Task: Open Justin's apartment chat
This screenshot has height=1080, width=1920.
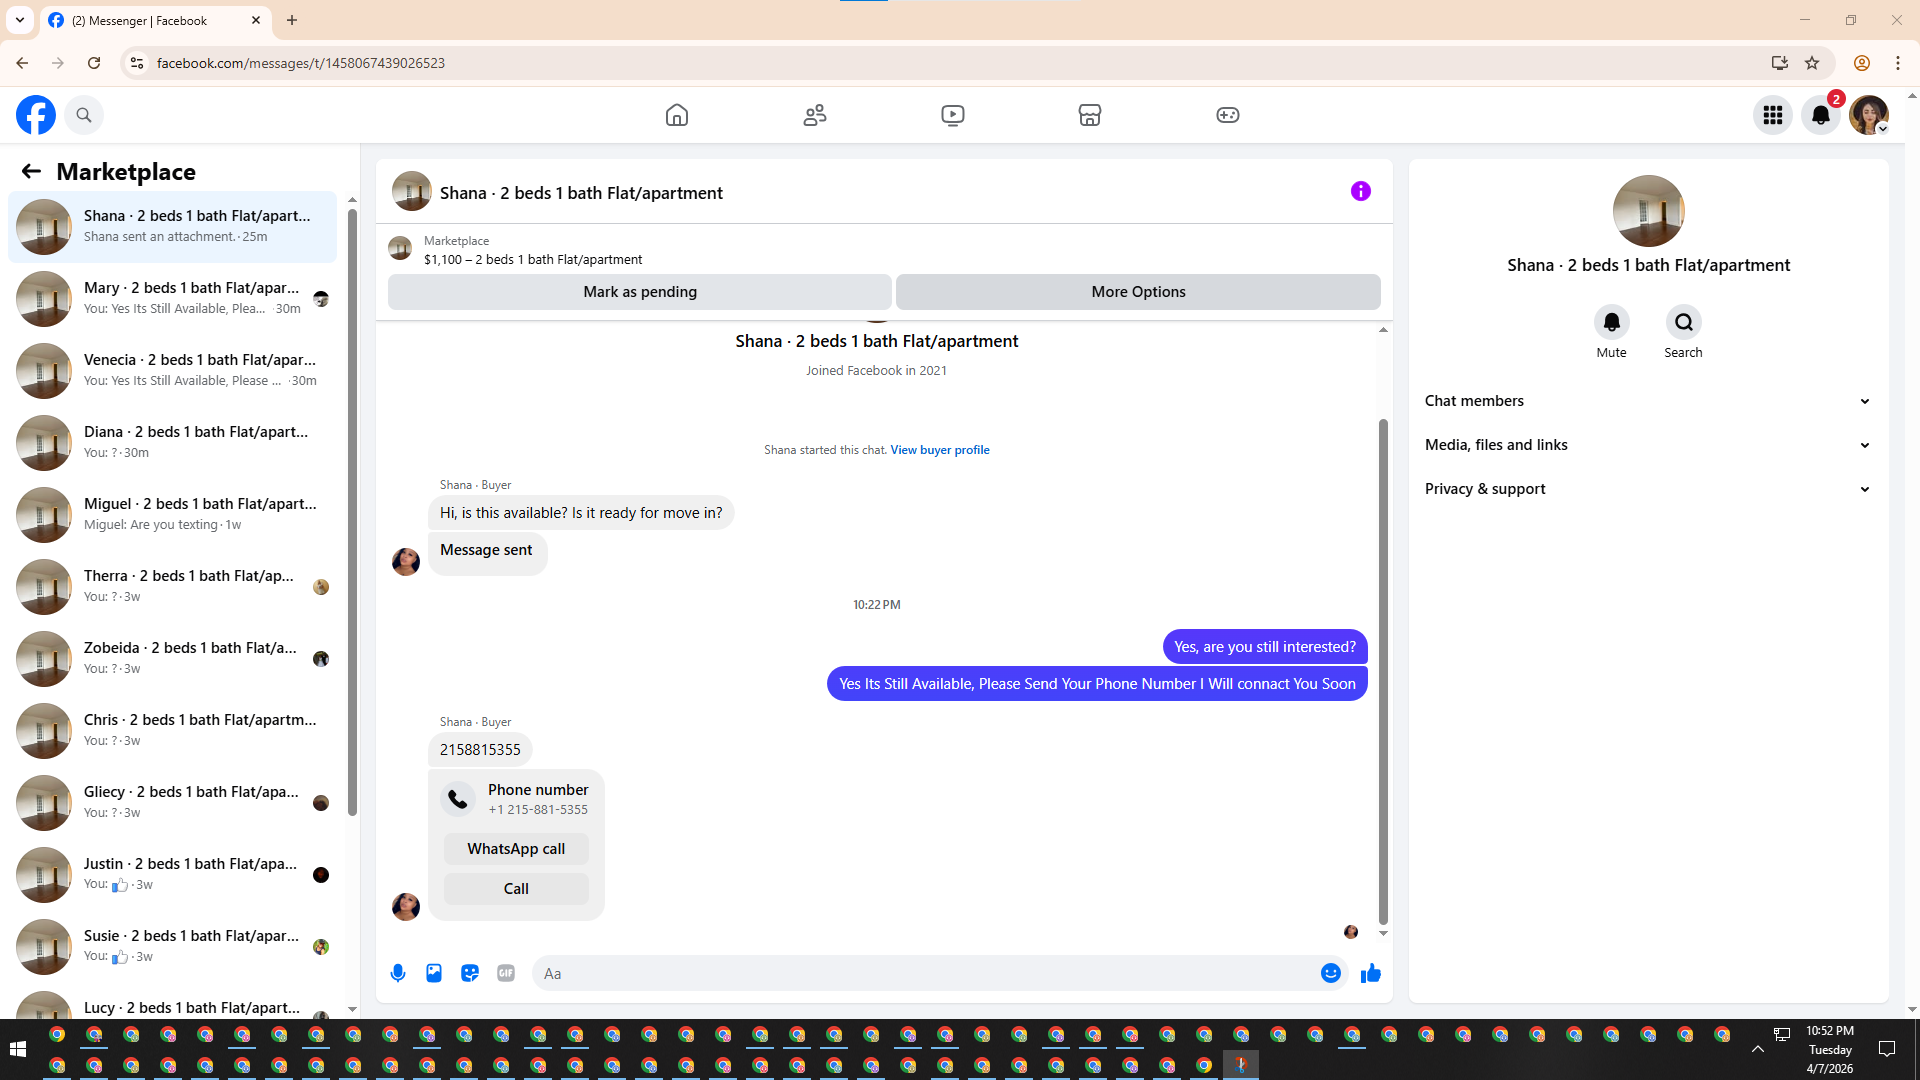Action: (173, 875)
